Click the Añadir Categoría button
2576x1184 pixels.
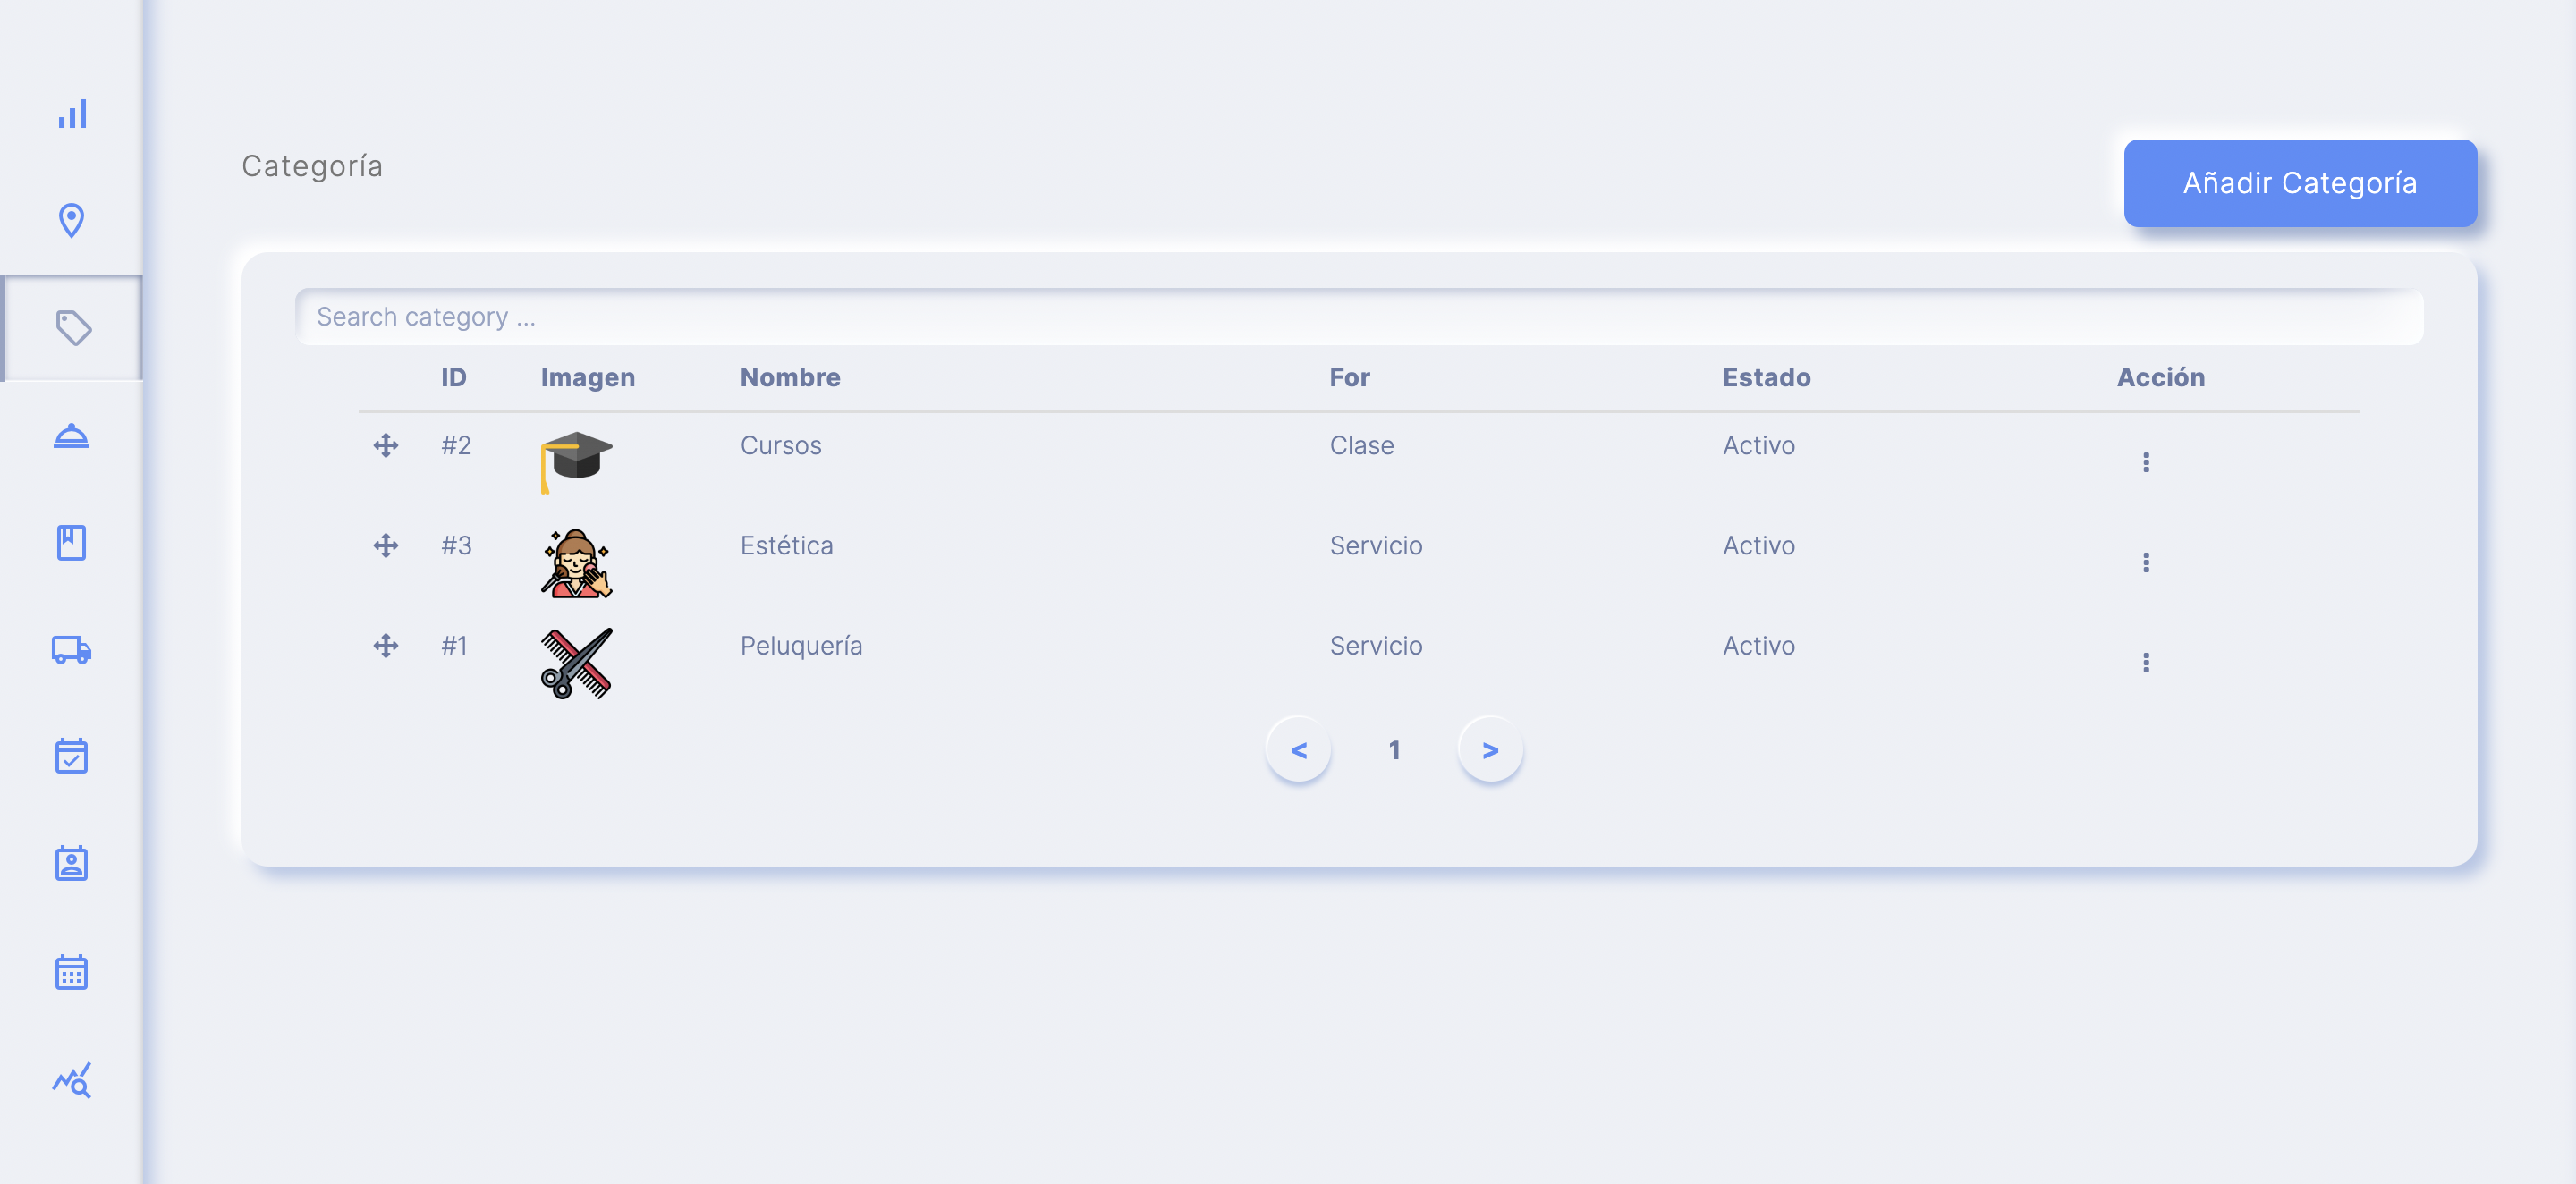(x=2300, y=183)
